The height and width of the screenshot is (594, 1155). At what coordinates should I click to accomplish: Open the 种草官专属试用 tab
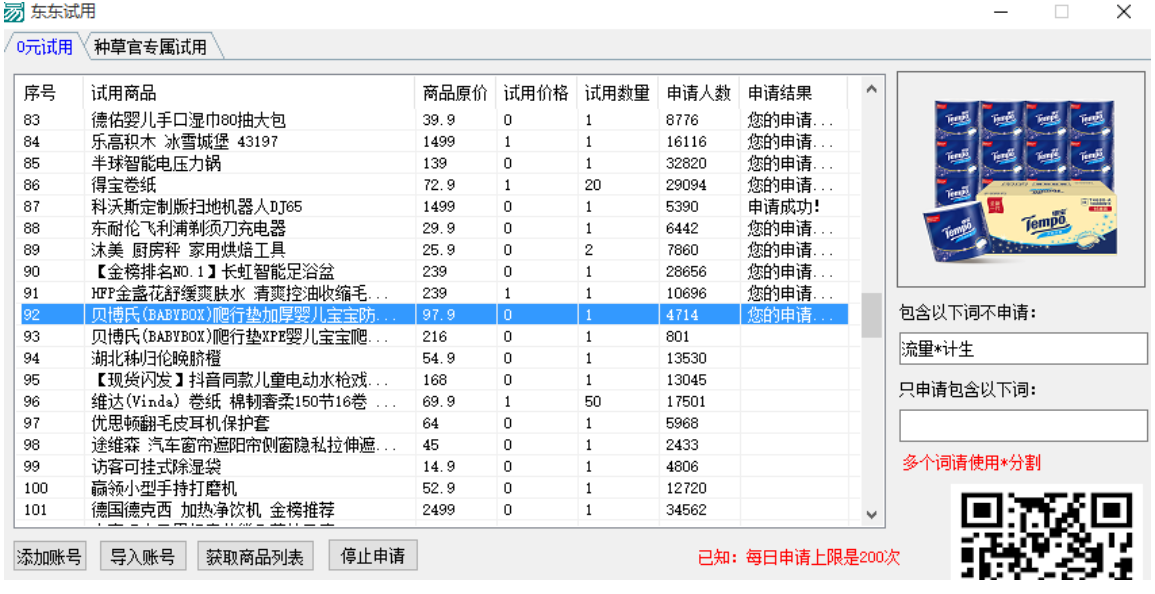[x=150, y=47]
